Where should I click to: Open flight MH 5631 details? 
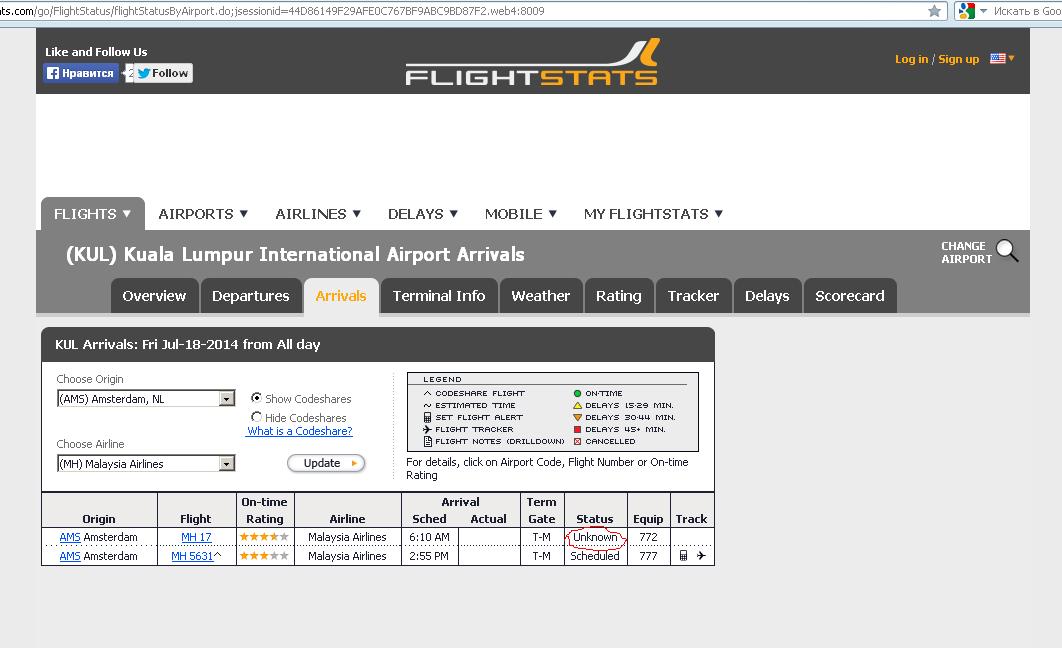click(192, 556)
